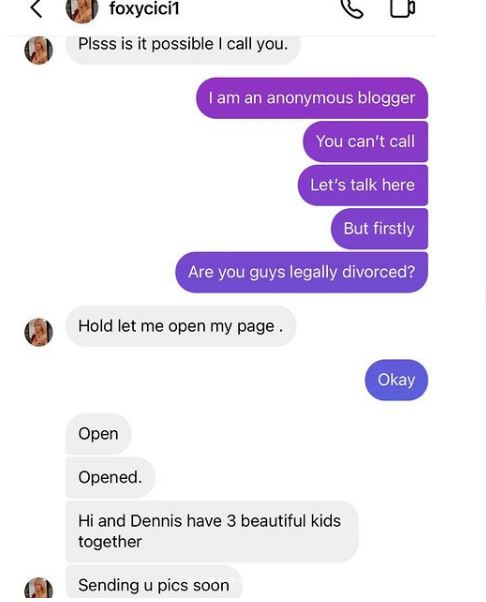Open the foxycici1 username header

click(144, 8)
